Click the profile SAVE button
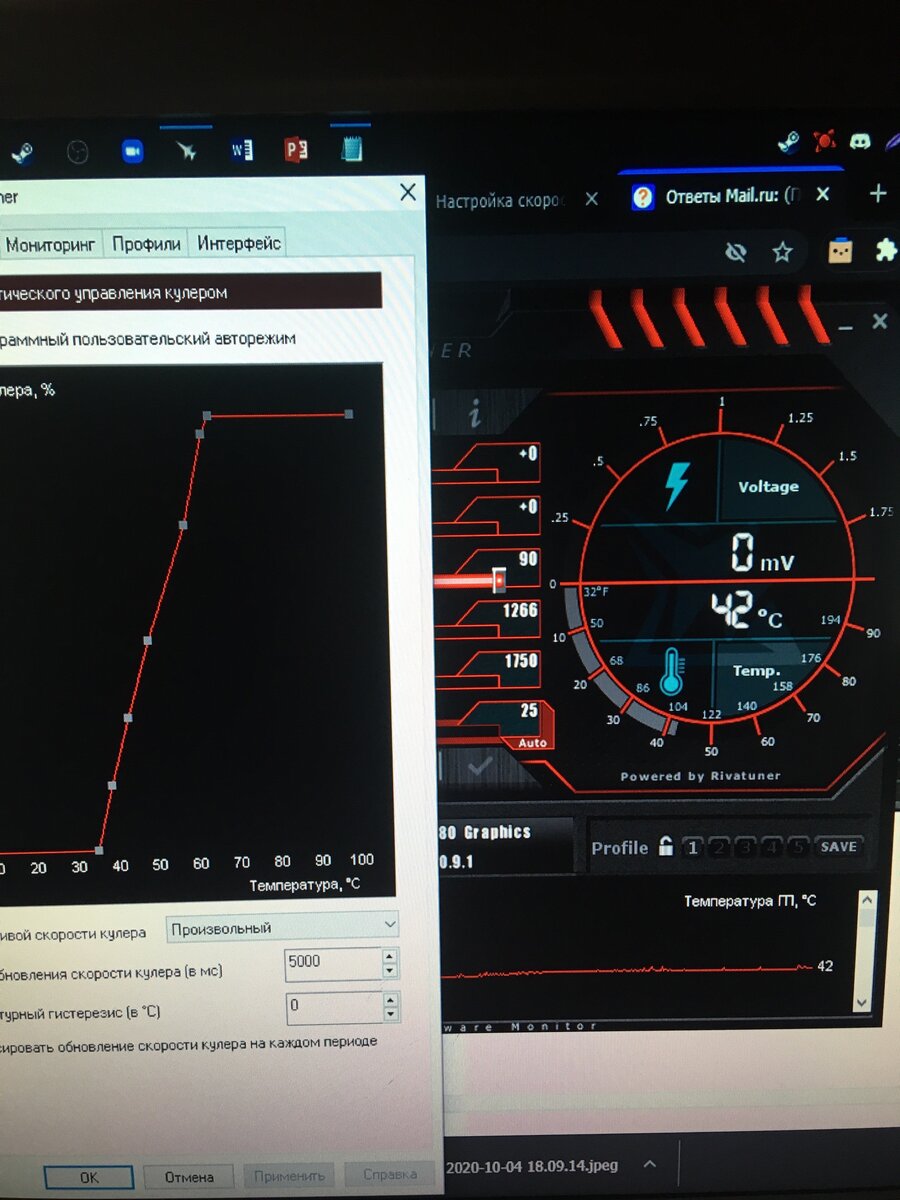 [838, 846]
